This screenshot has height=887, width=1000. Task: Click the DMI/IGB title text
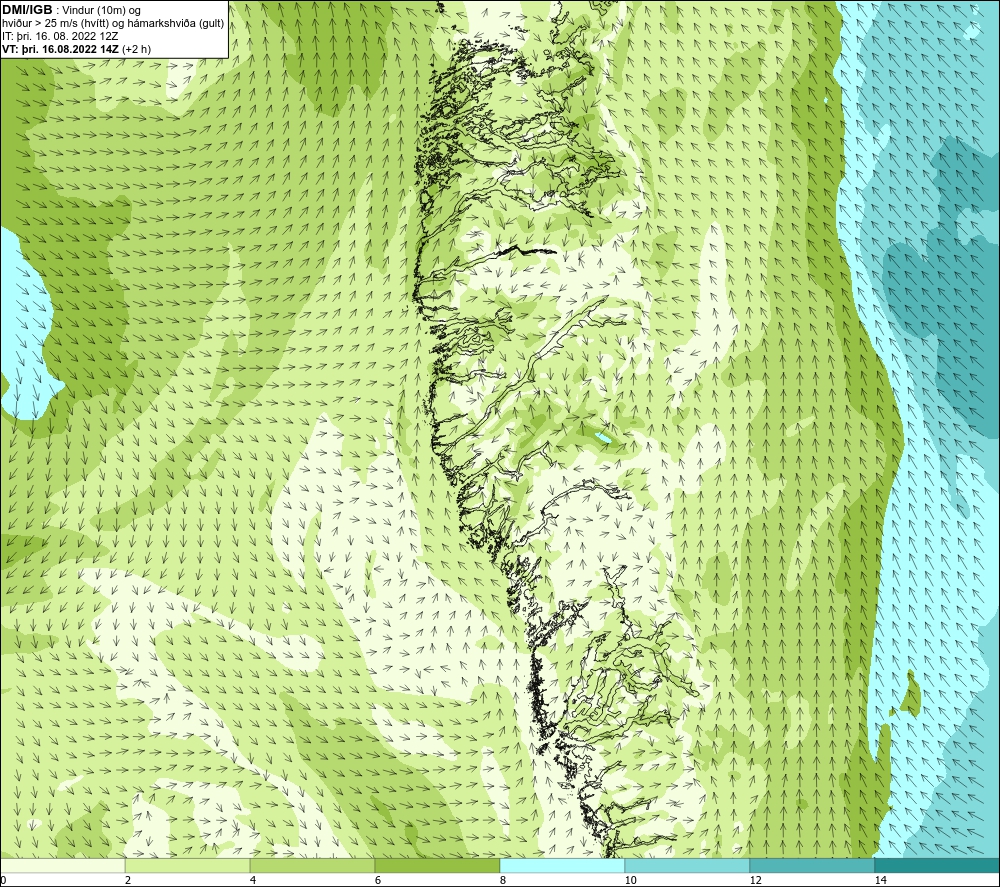27,10
